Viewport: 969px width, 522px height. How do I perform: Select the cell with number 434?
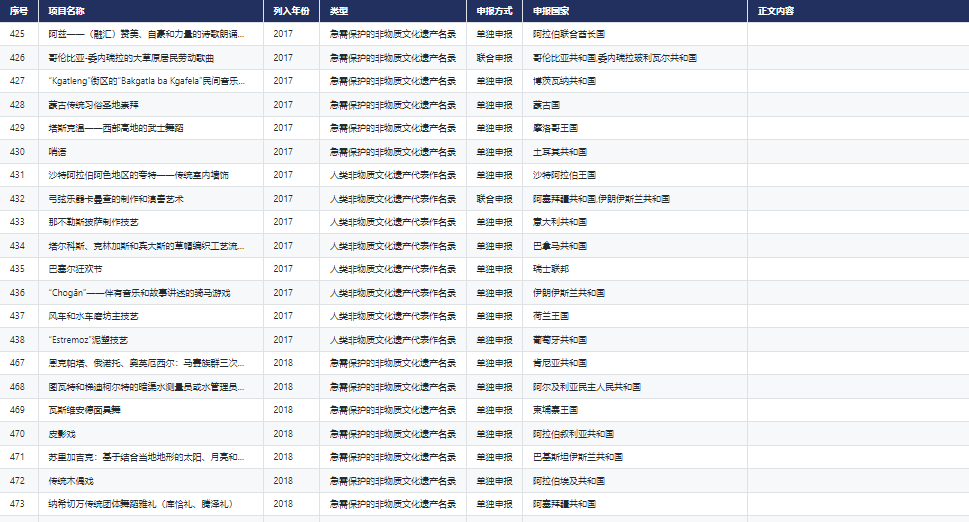(x=17, y=246)
